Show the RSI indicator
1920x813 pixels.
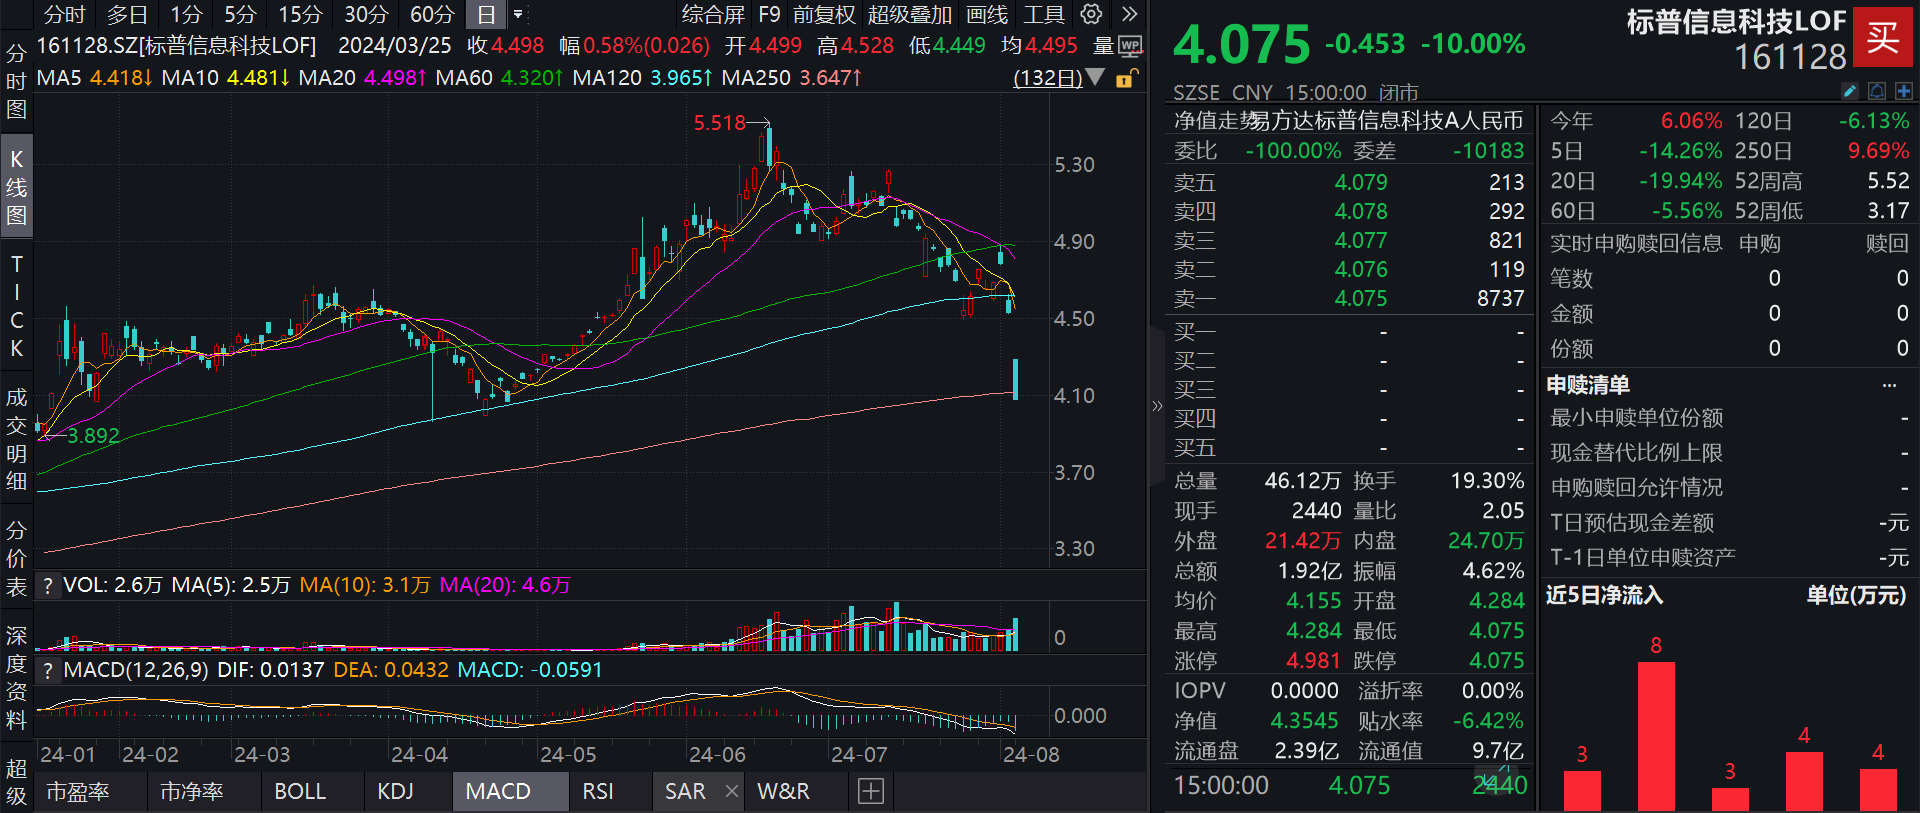tap(598, 791)
